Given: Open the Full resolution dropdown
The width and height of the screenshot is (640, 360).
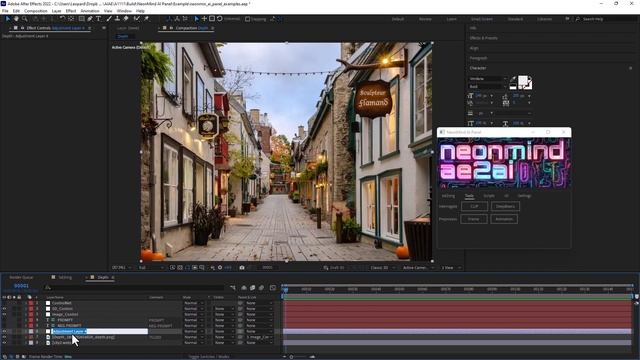Looking at the screenshot, I should [151, 268].
